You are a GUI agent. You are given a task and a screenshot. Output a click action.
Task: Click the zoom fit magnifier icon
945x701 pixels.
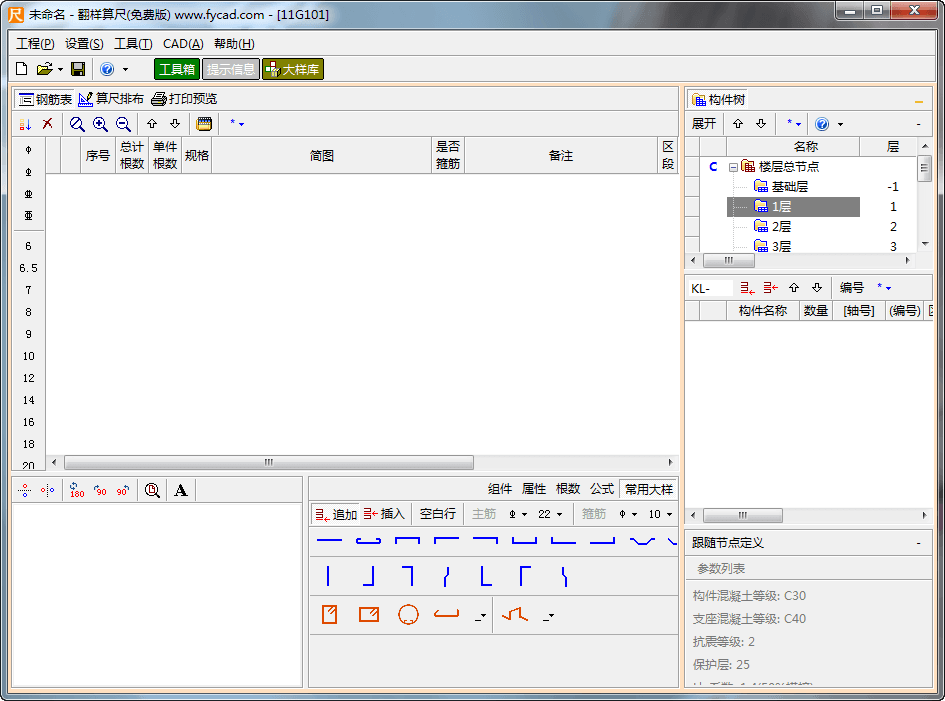pyautogui.click(x=77, y=124)
